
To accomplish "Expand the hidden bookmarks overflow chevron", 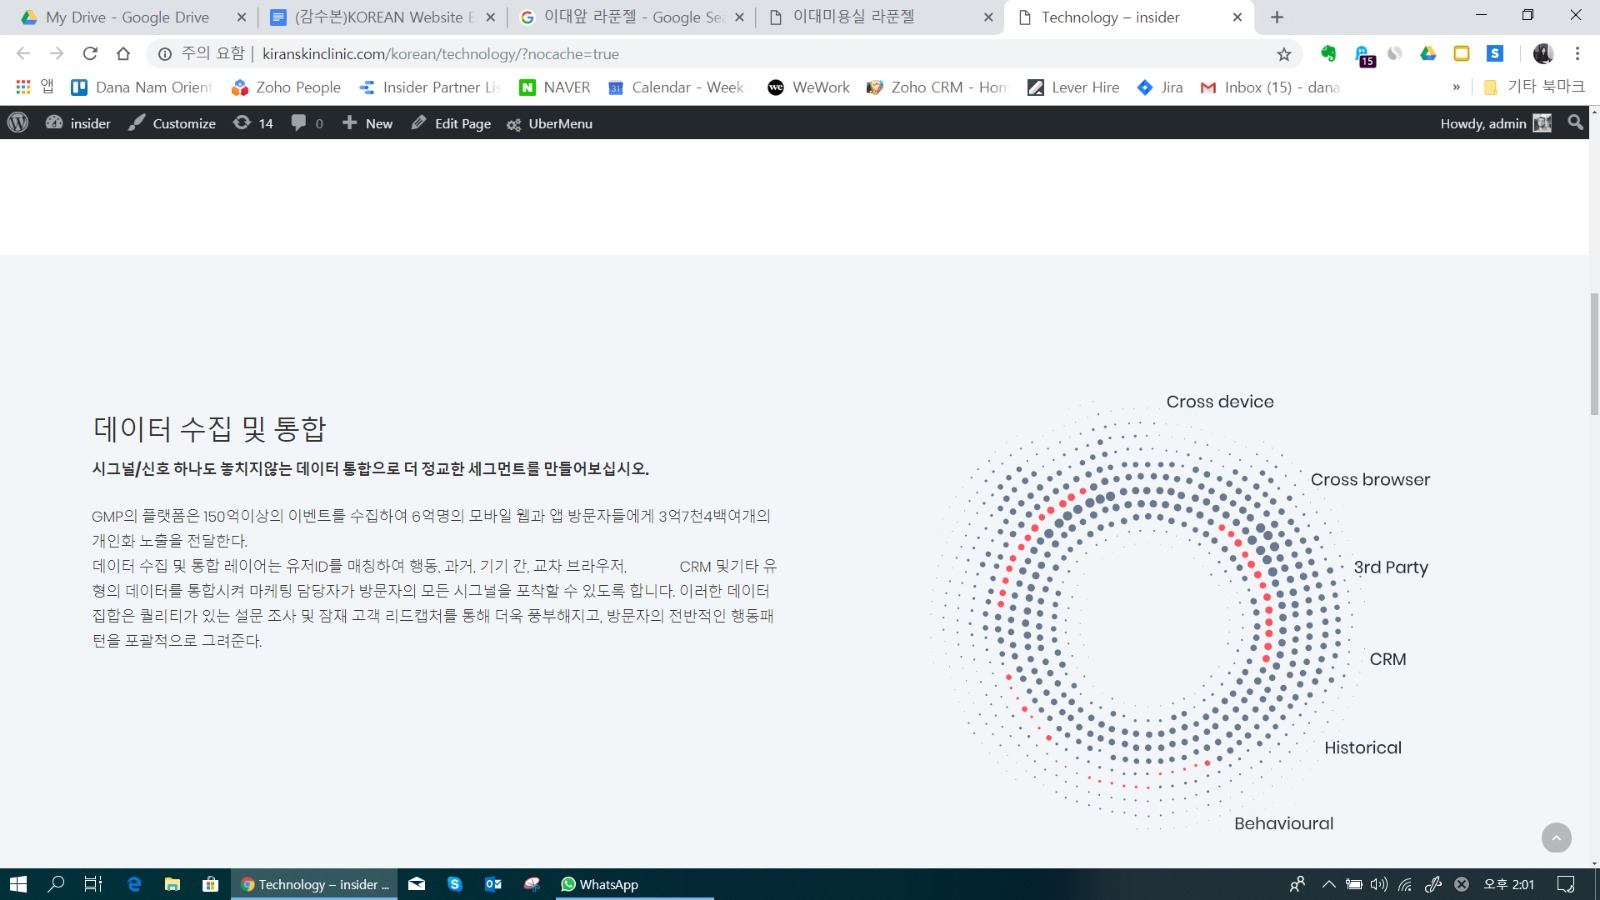I will point(1456,88).
